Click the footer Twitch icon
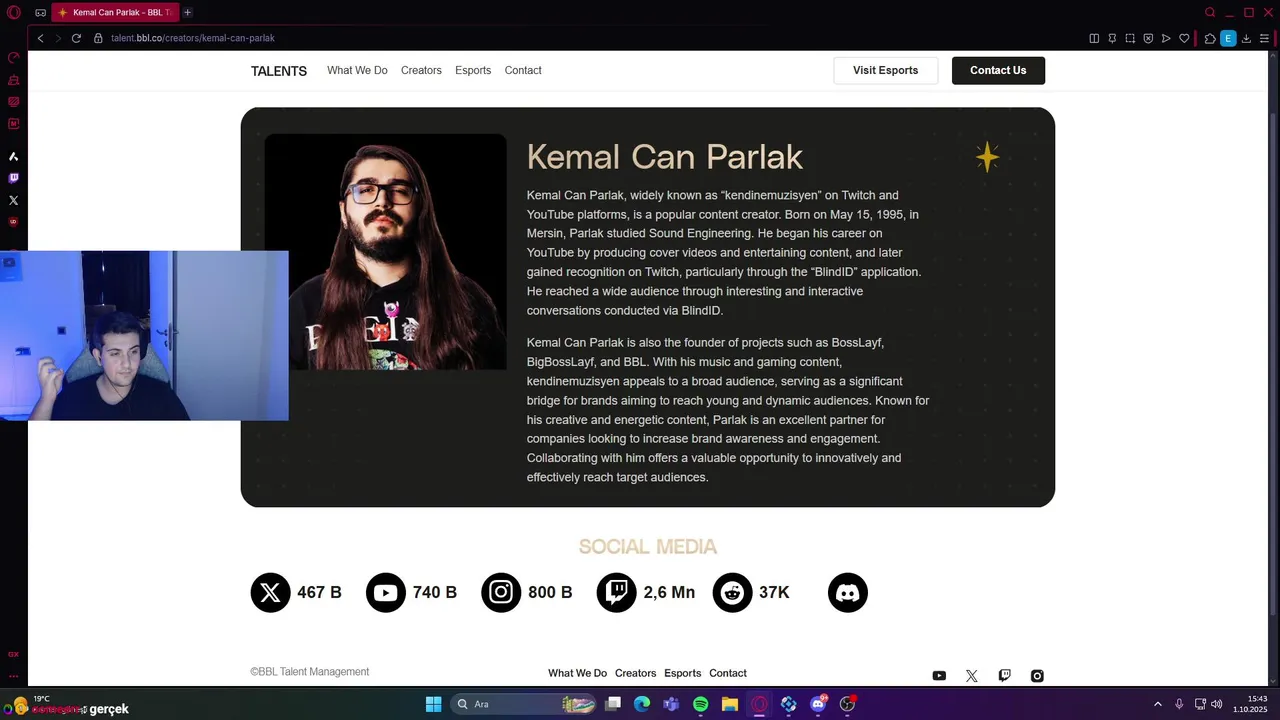This screenshot has width=1280, height=720. tap(1005, 676)
